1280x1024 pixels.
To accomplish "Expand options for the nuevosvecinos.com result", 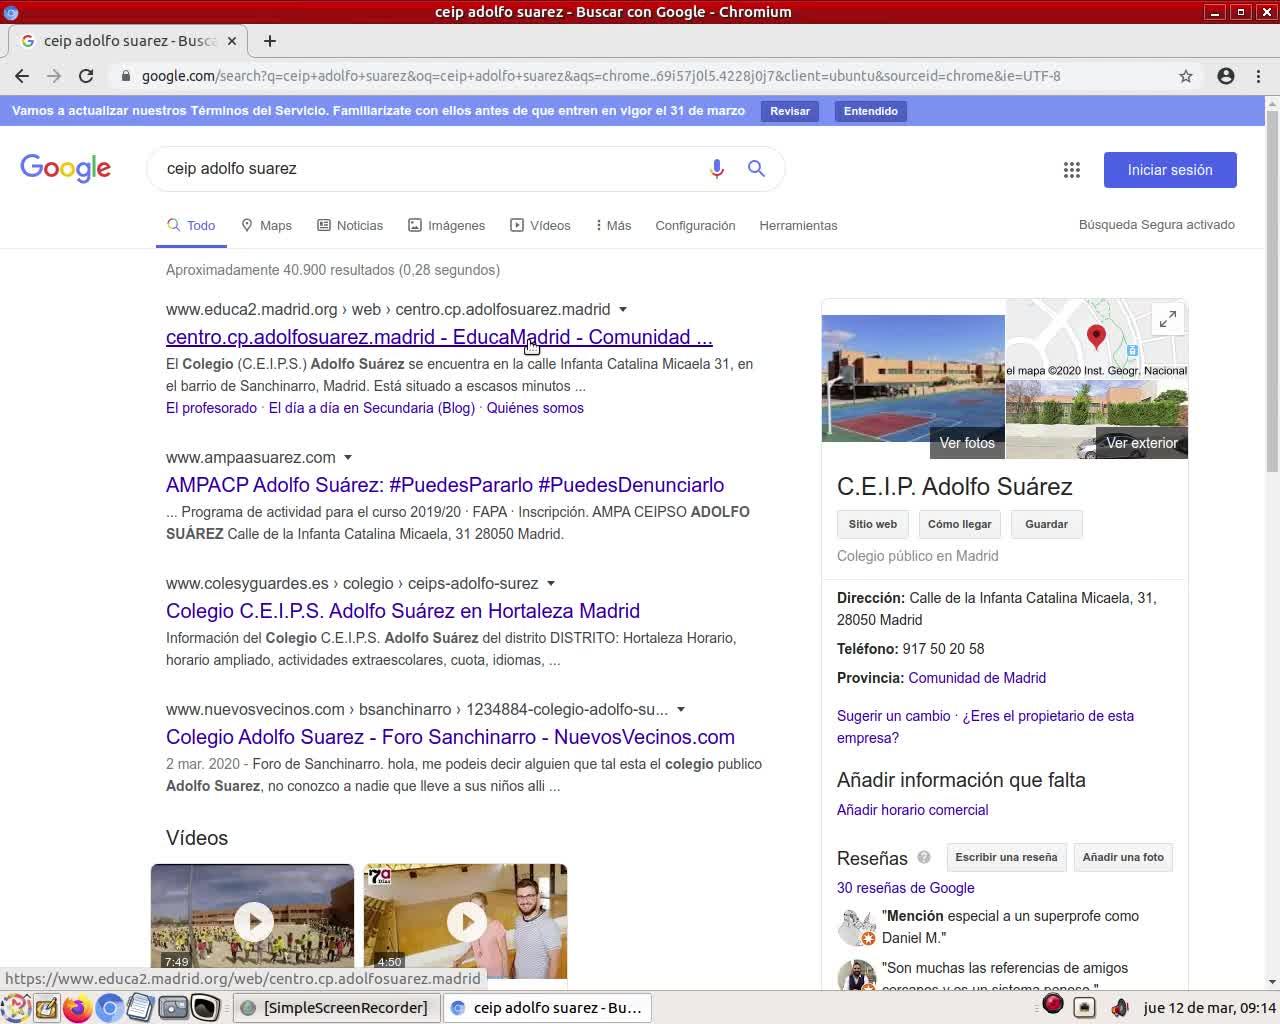I will pos(681,710).
